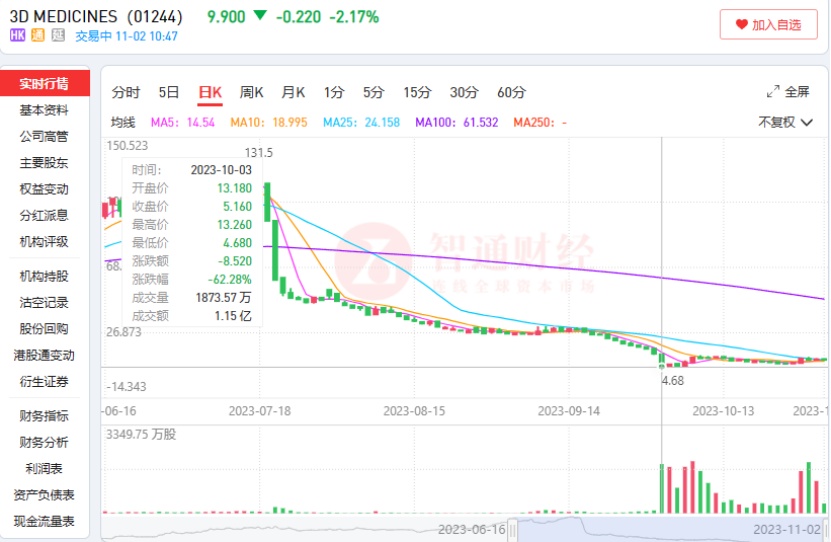This screenshot has height=542, width=831.
Task: Click the orange 通 stock connect badge
Action: coord(38,35)
